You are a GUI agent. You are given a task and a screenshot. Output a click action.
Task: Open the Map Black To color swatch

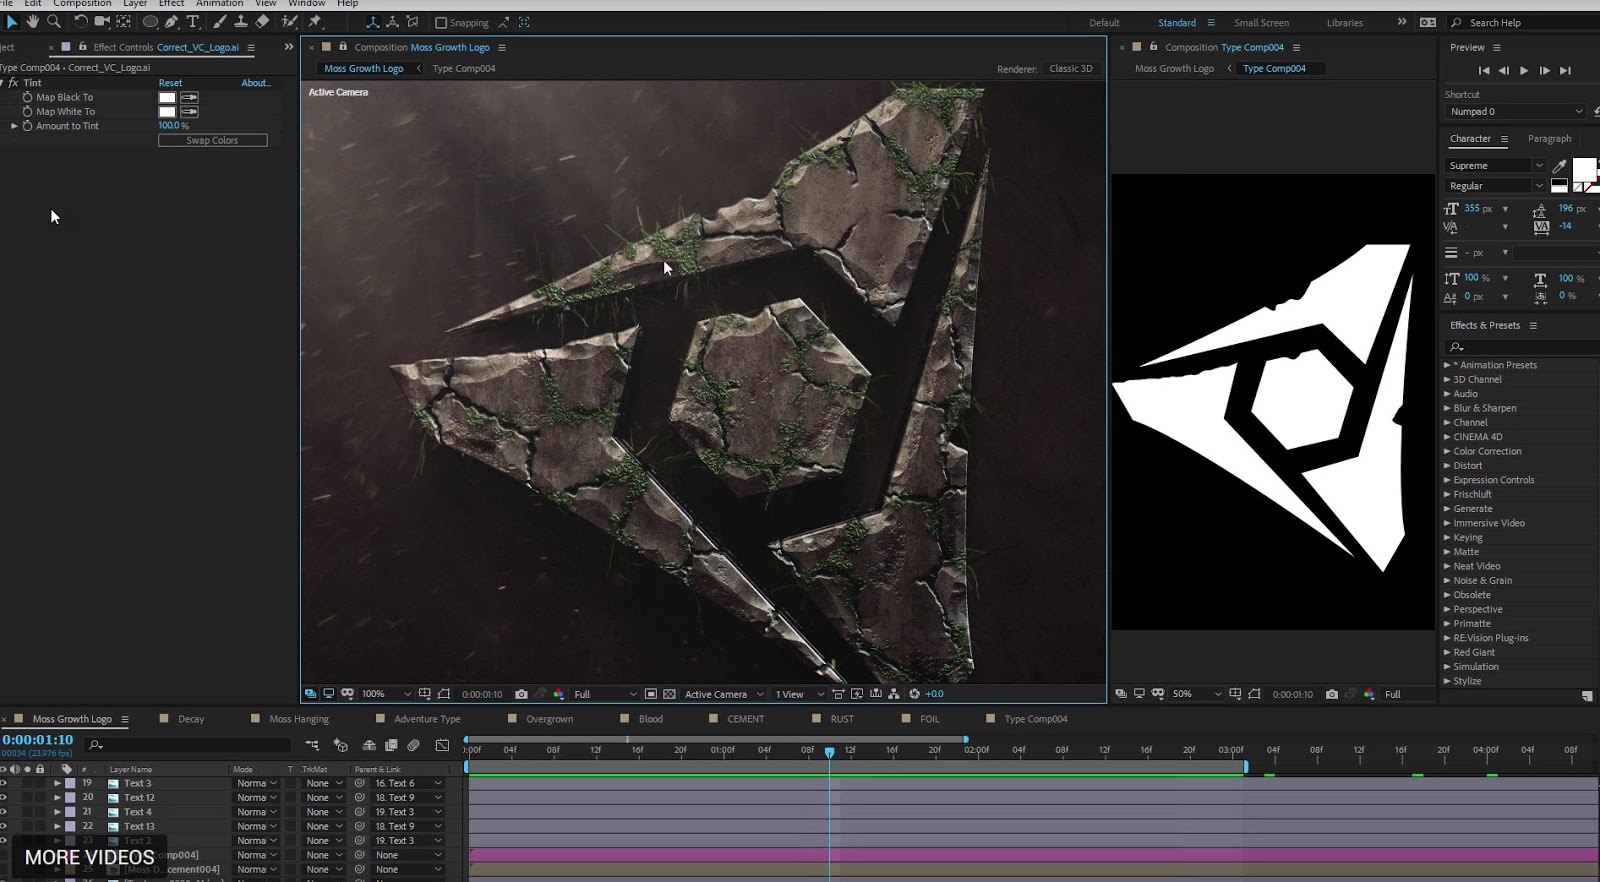point(167,97)
